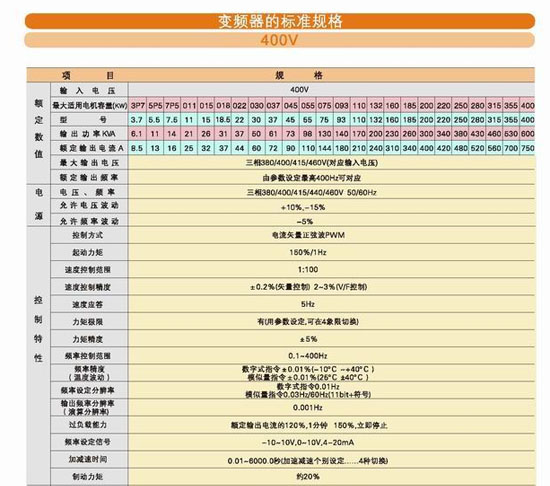Select the 3P7 model cell
550x486 pixels.
138,105
